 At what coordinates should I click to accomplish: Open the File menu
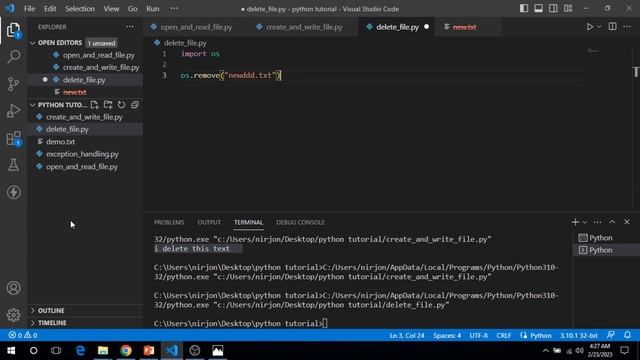click(x=29, y=9)
